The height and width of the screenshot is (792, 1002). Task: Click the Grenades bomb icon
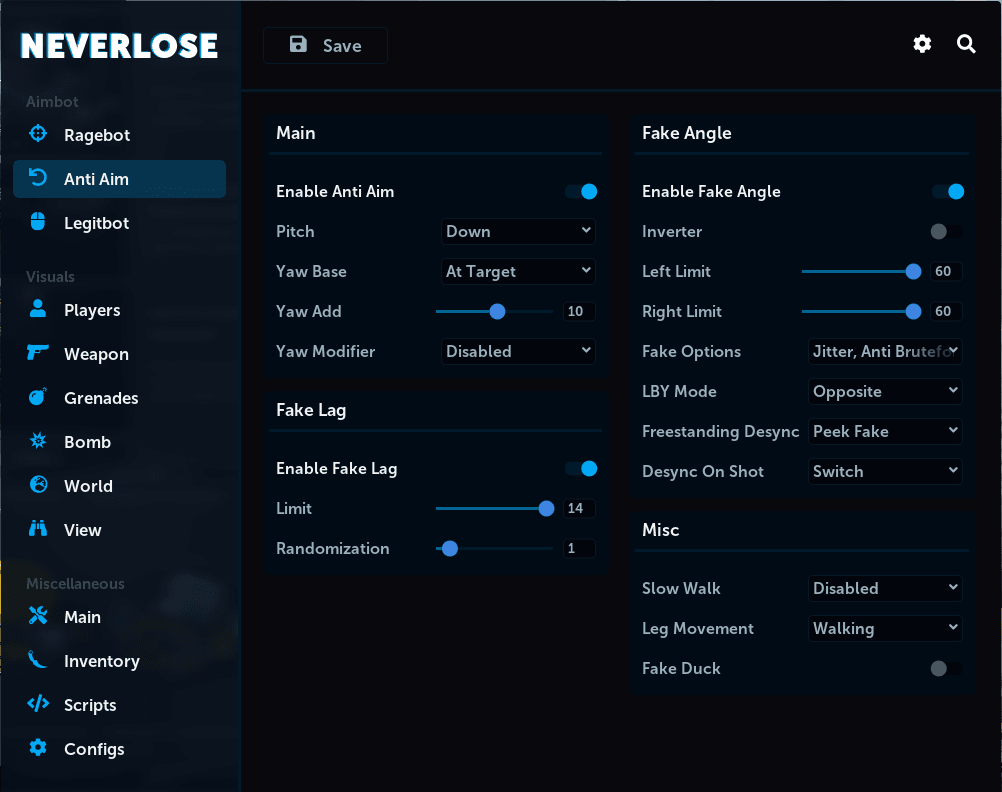(x=38, y=396)
